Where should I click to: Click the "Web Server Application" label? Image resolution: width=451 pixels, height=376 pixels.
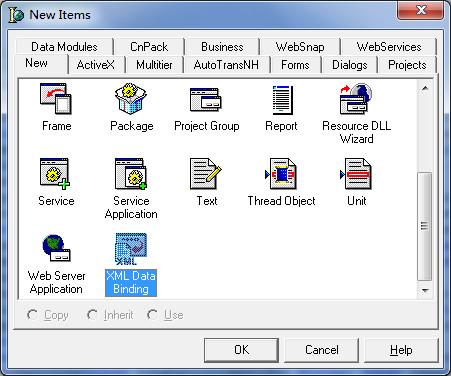[56, 282]
